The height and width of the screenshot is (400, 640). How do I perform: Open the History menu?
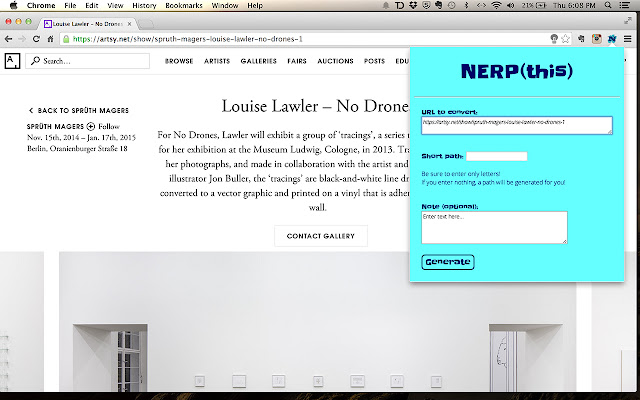pyautogui.click(x=144, y=5)
